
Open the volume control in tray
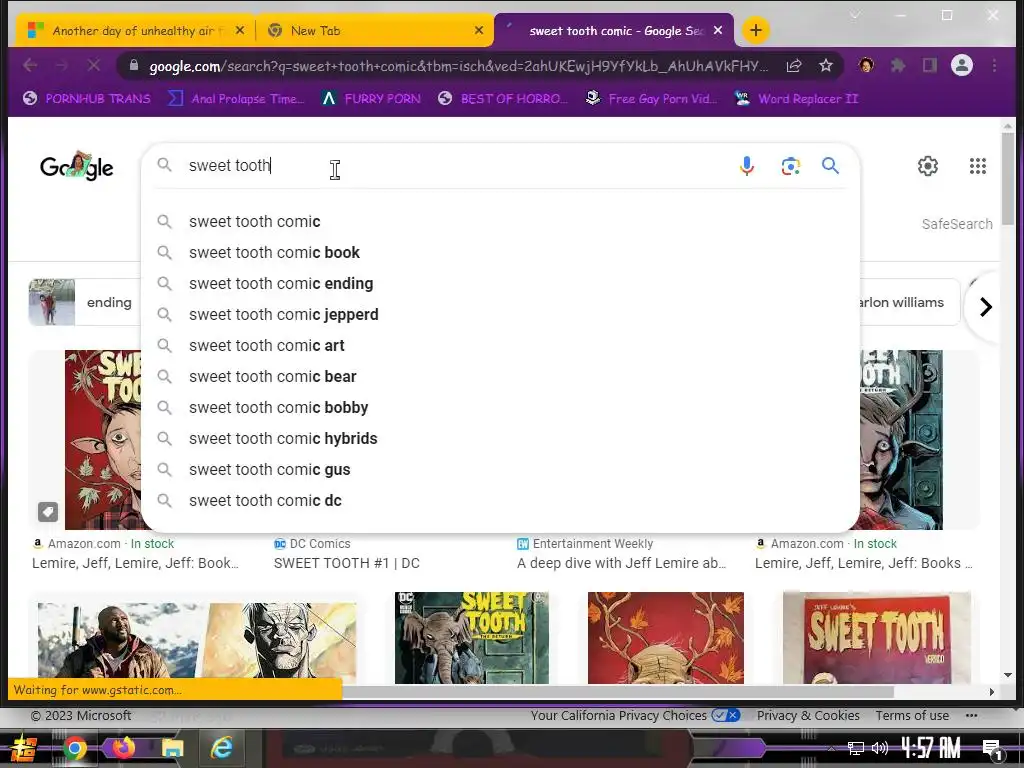point(879,748)
